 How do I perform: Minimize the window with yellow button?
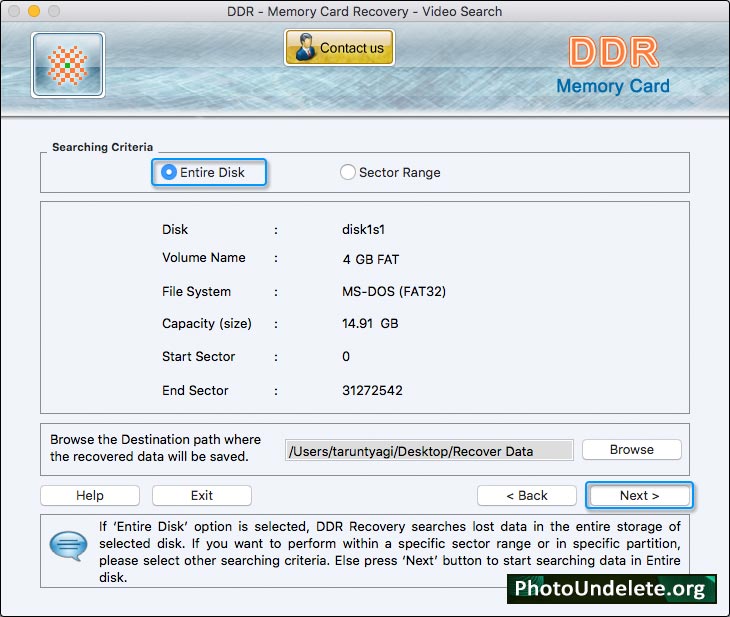pos(34,11)
